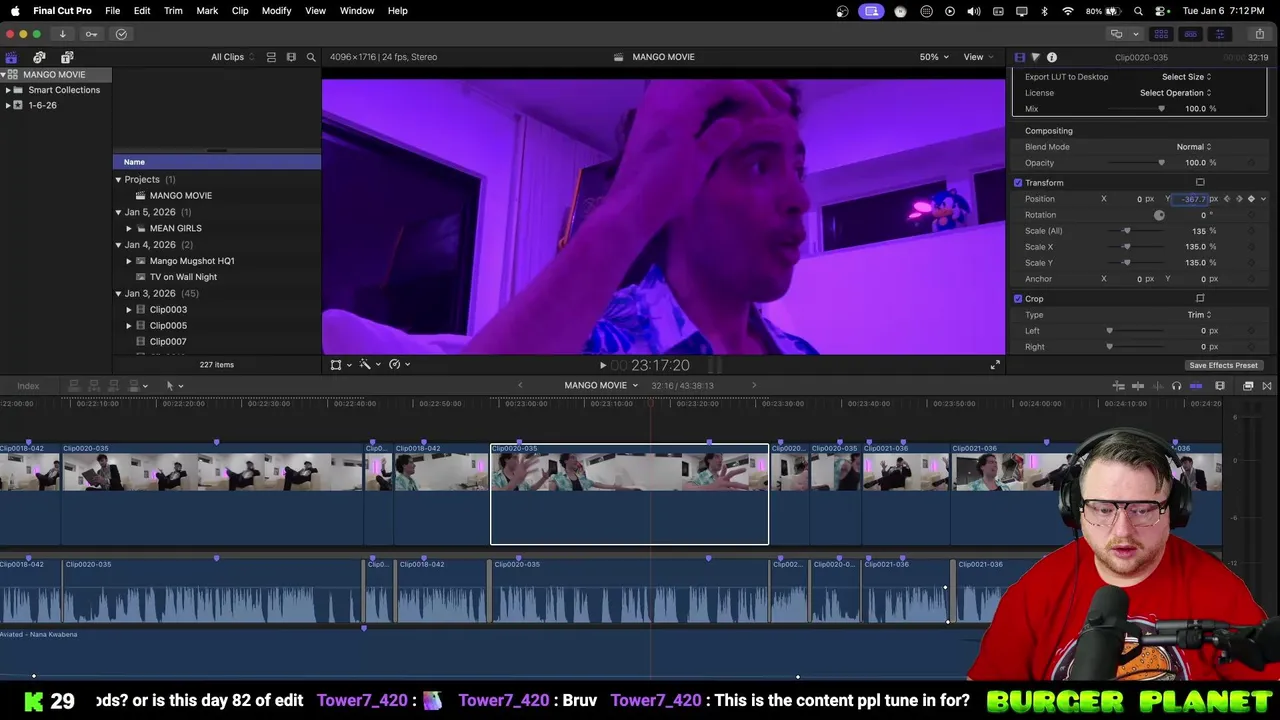Screen dimensions: 1280x720
Task: Go back in timeline history arrow
Action: tap(520, 386)
